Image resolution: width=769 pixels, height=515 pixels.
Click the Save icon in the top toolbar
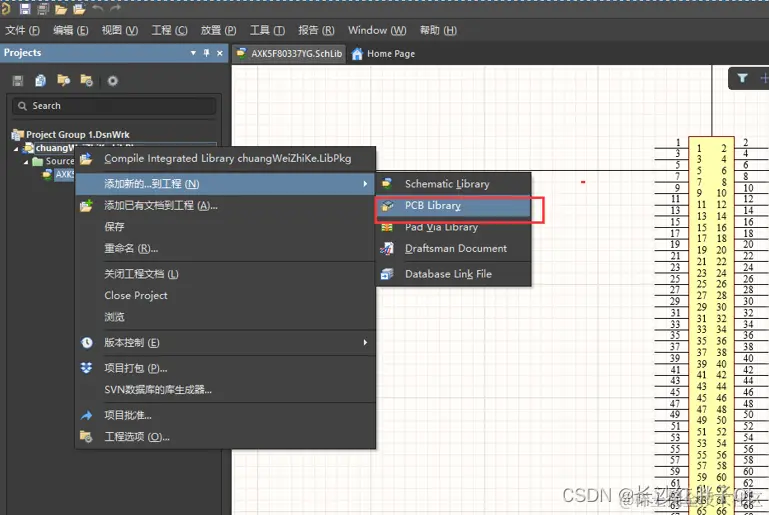25,8
